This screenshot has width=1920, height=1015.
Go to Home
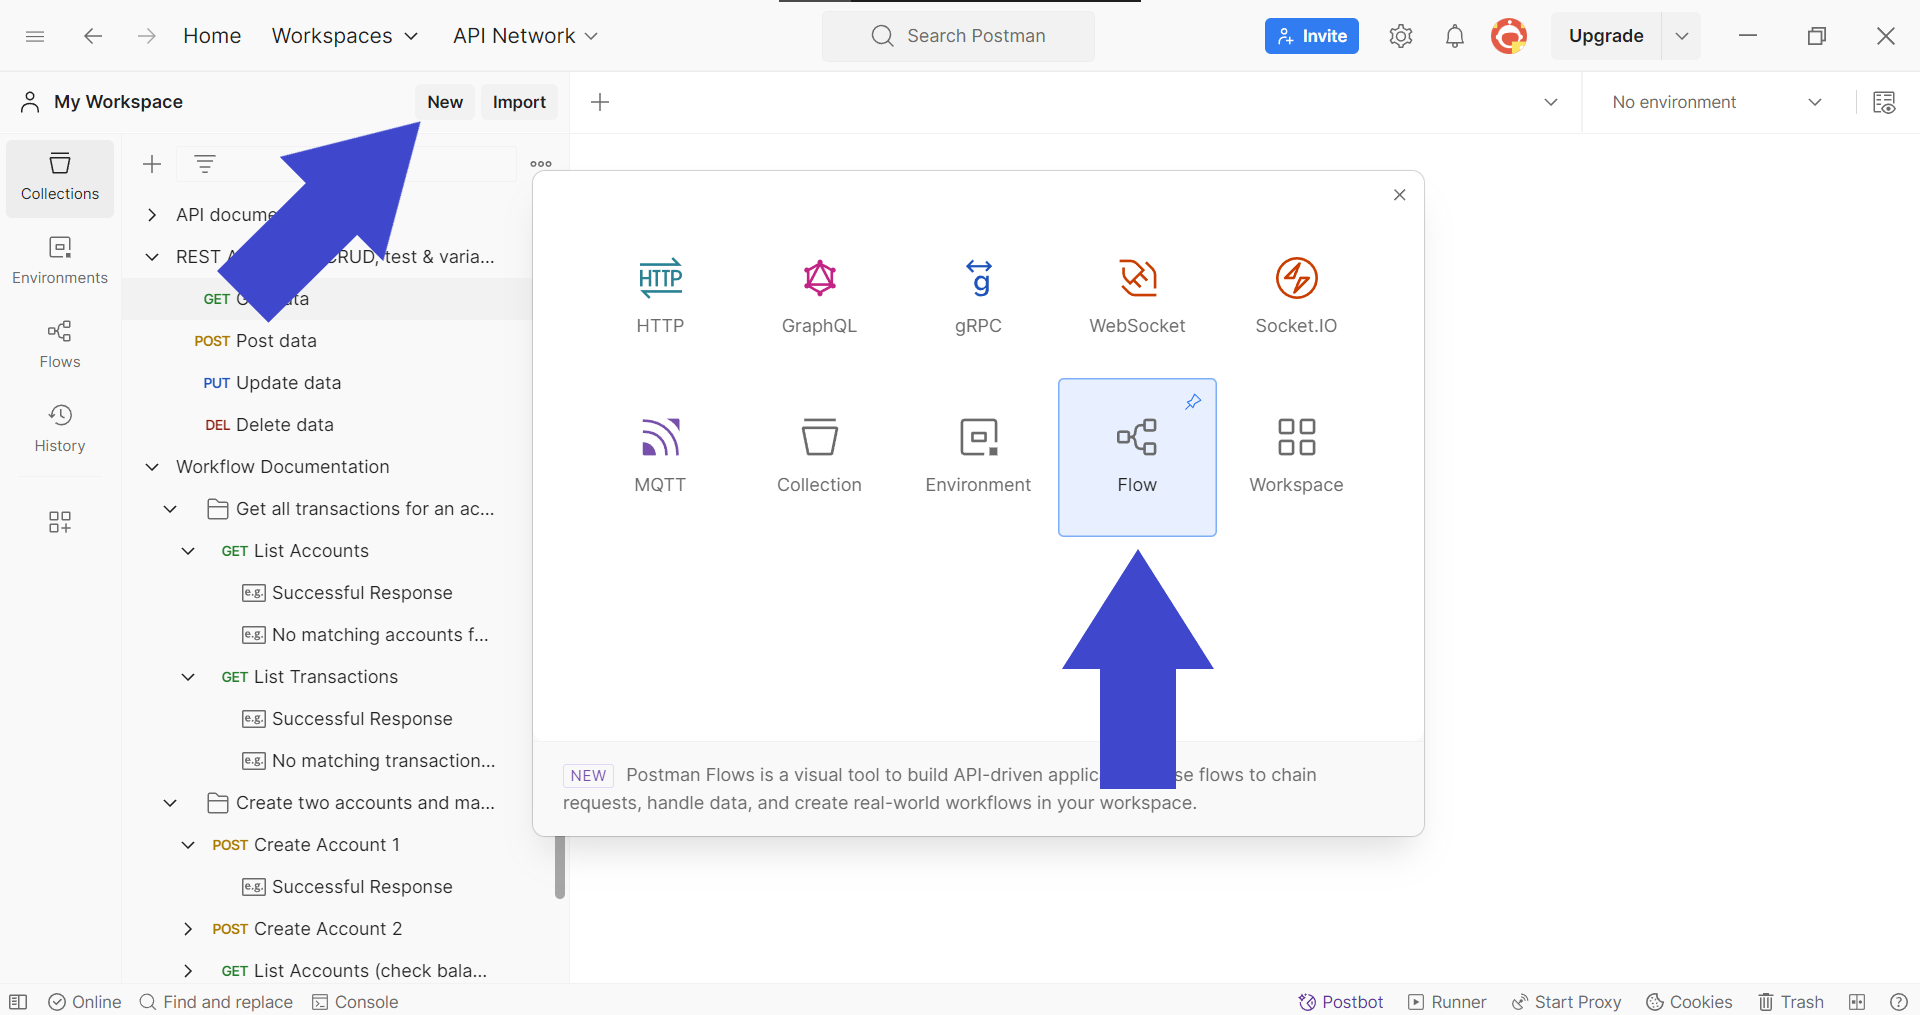click(212, 36)
